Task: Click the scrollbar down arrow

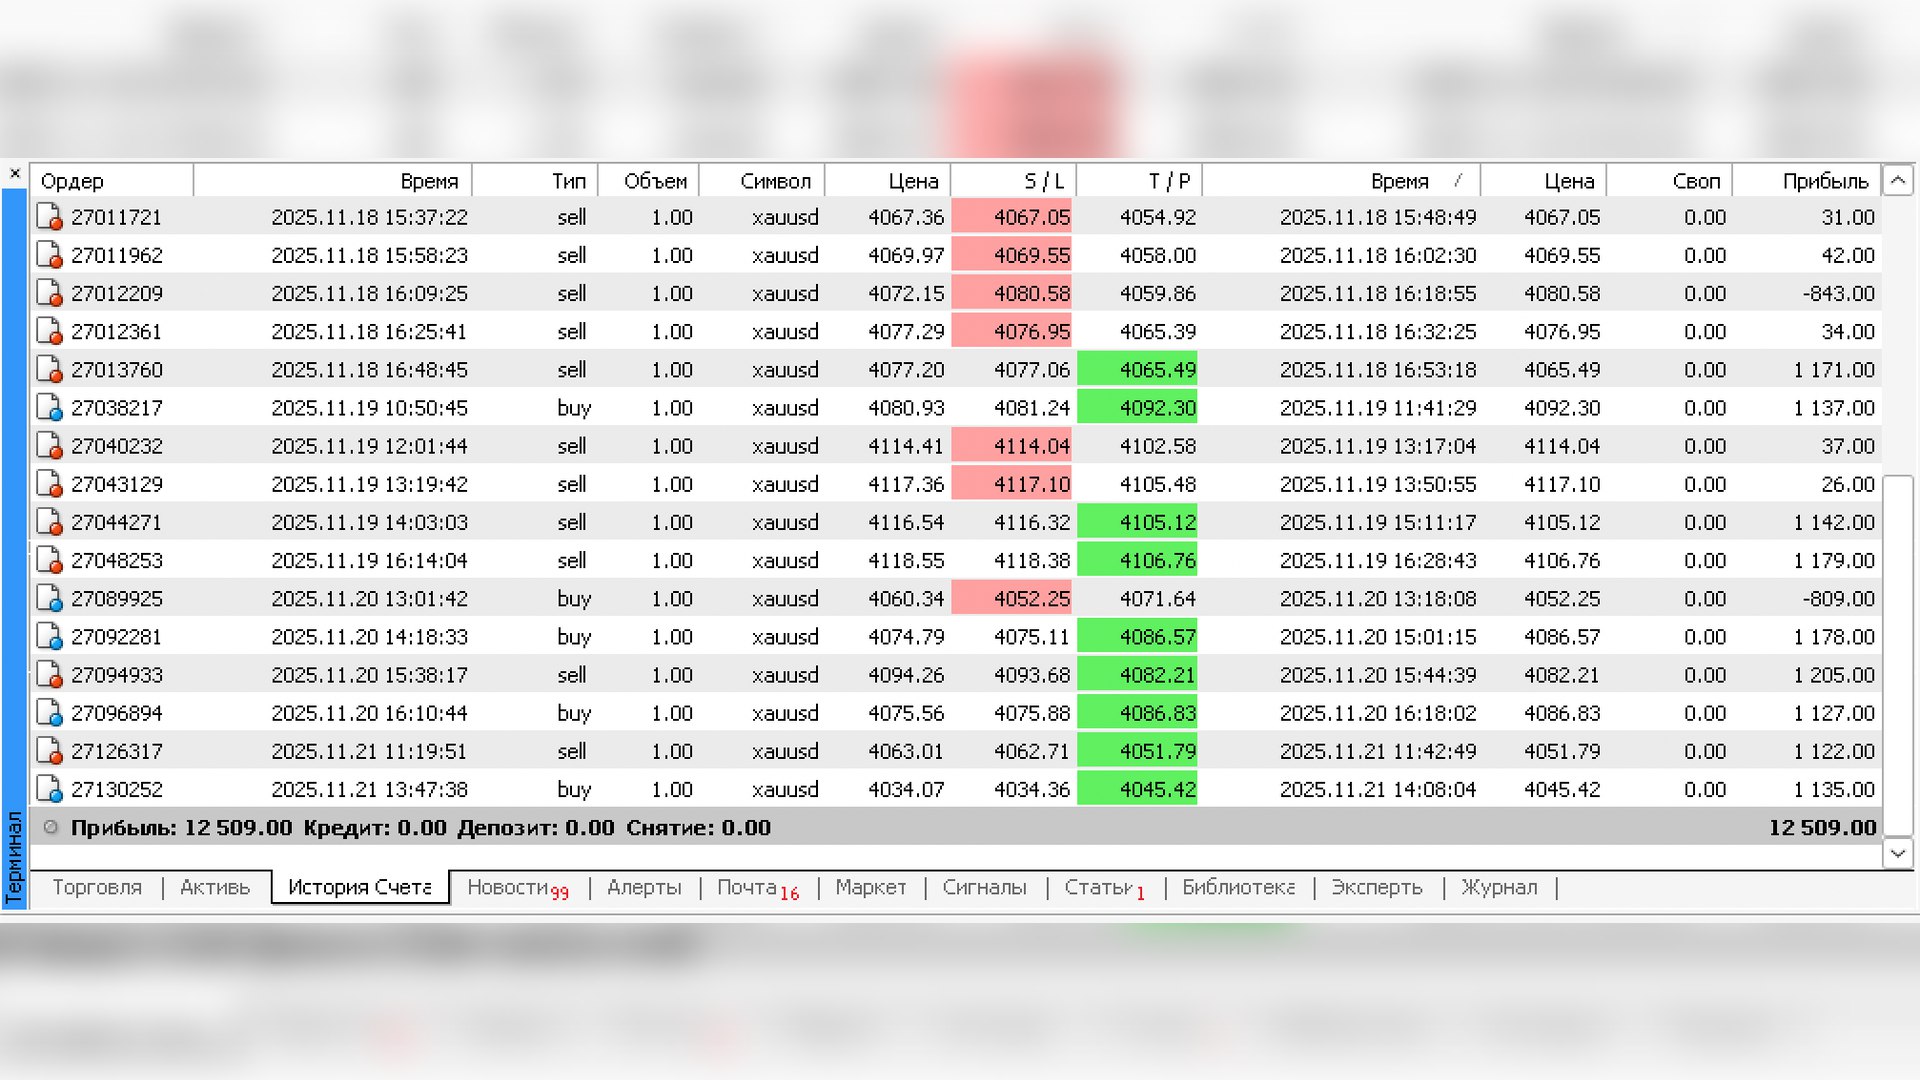Action: 1898,853
